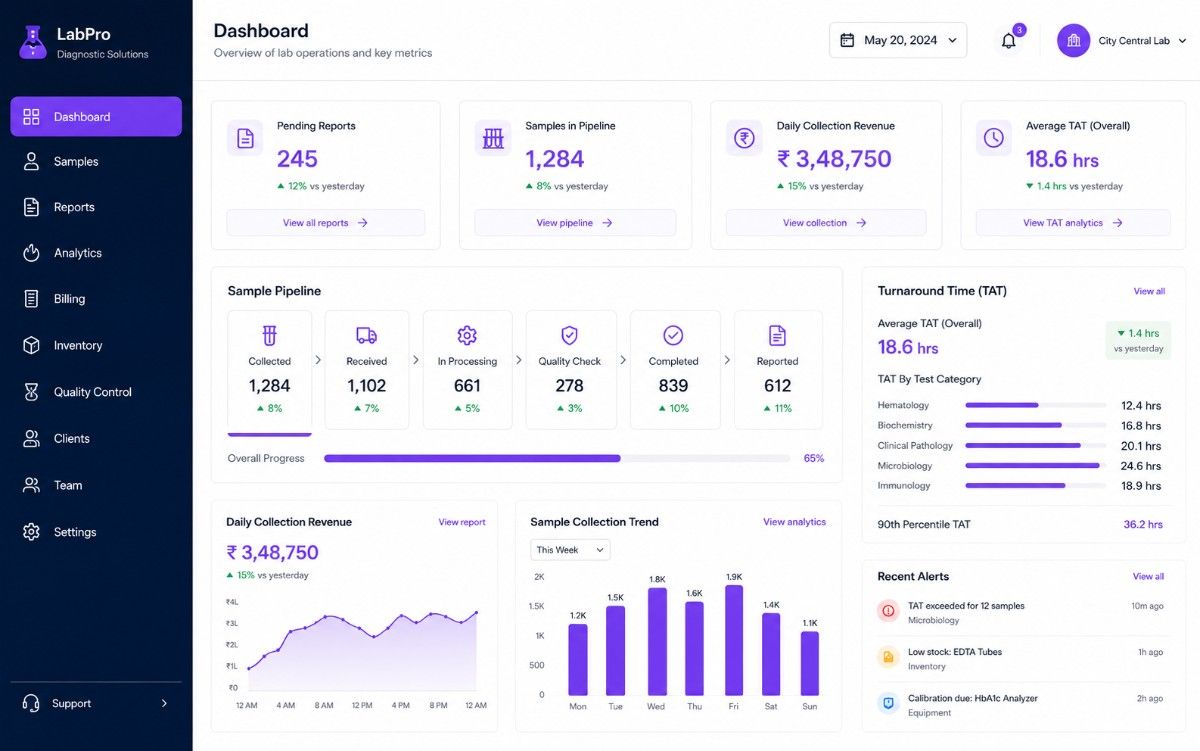Click the Wed bar in the collection trend chart

pos(656,641)
